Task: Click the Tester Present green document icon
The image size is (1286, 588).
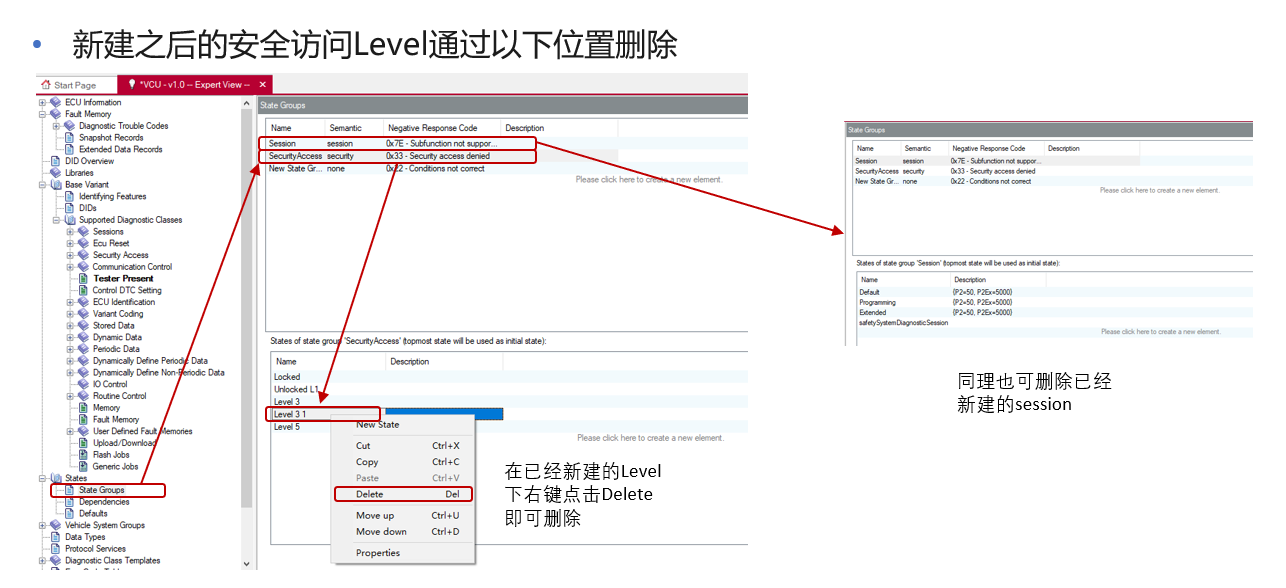Action: [x=83, y=279]
